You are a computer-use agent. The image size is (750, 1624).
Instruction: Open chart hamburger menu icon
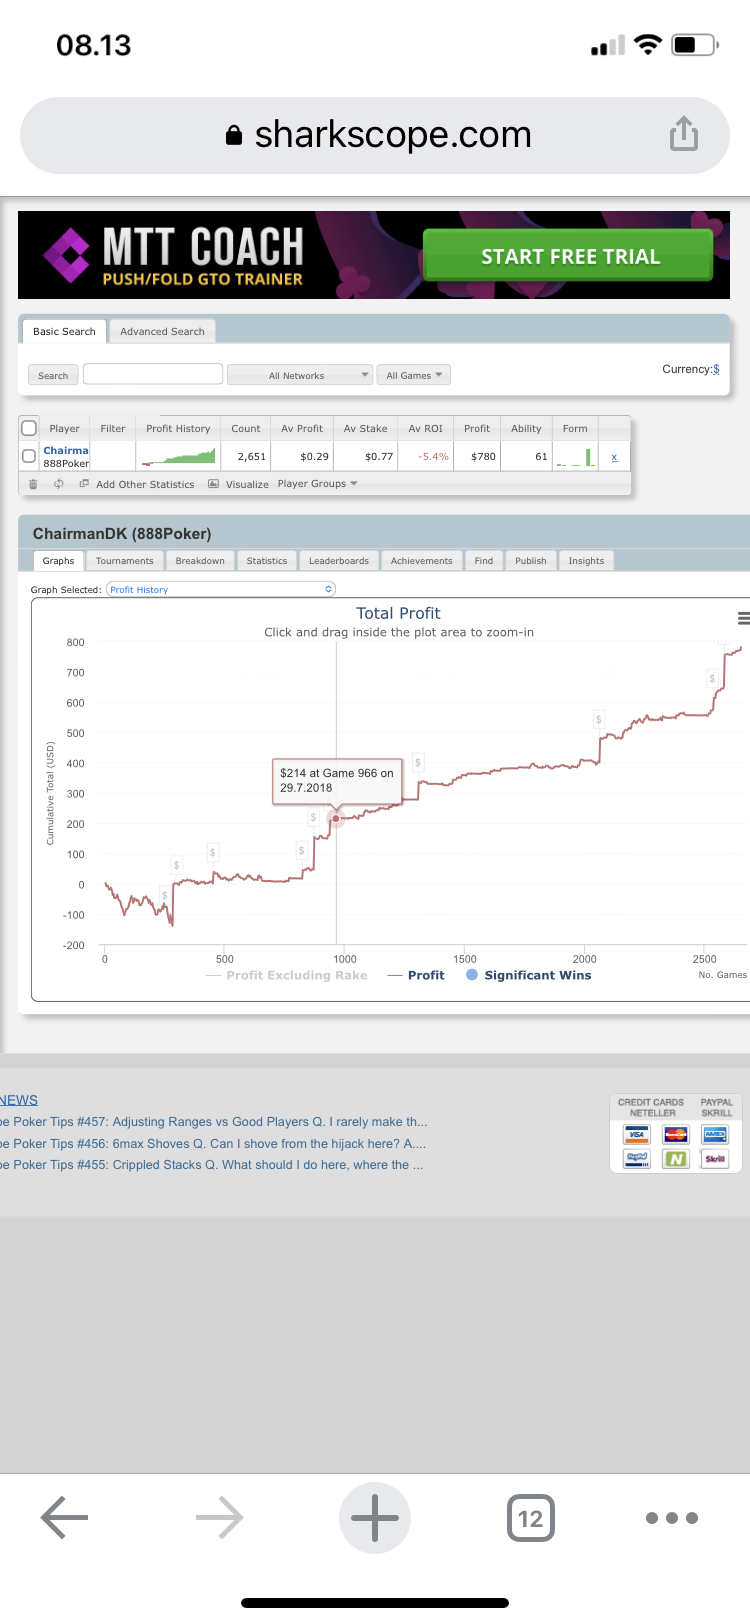(x=743, y=619)
